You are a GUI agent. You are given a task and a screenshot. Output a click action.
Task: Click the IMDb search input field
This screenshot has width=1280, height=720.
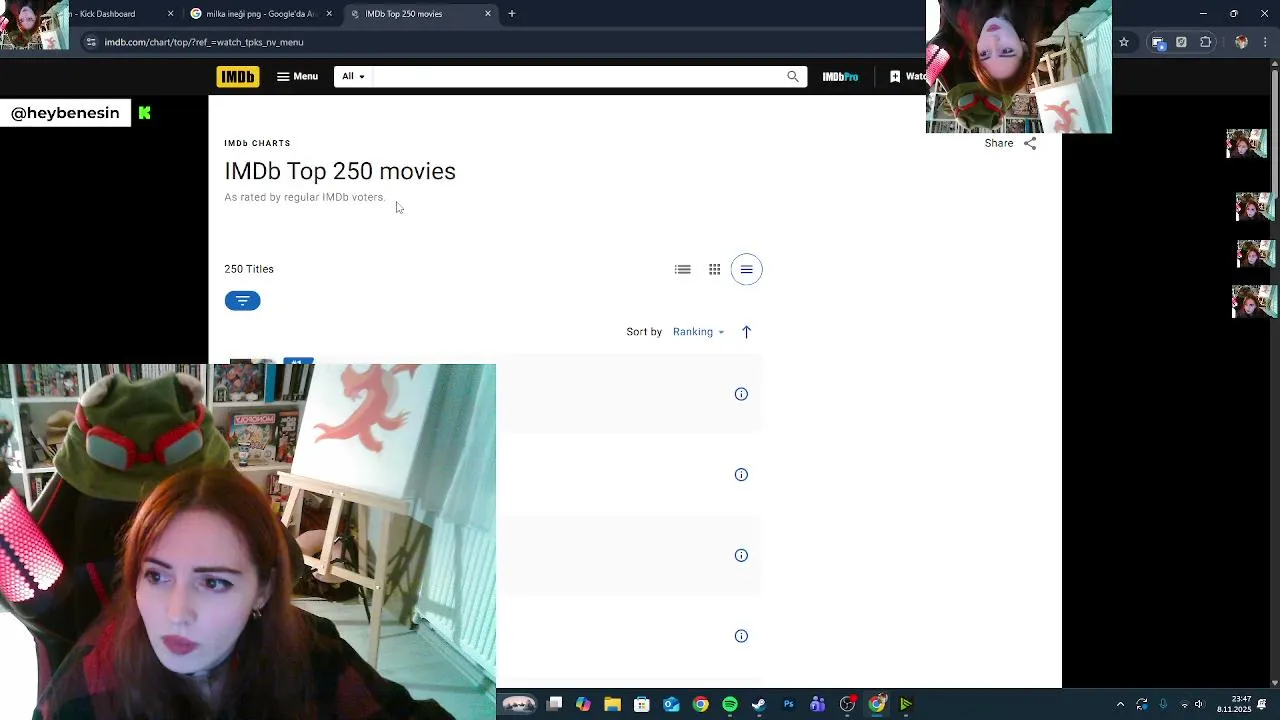pyautogui.click(x=578, y=76)
